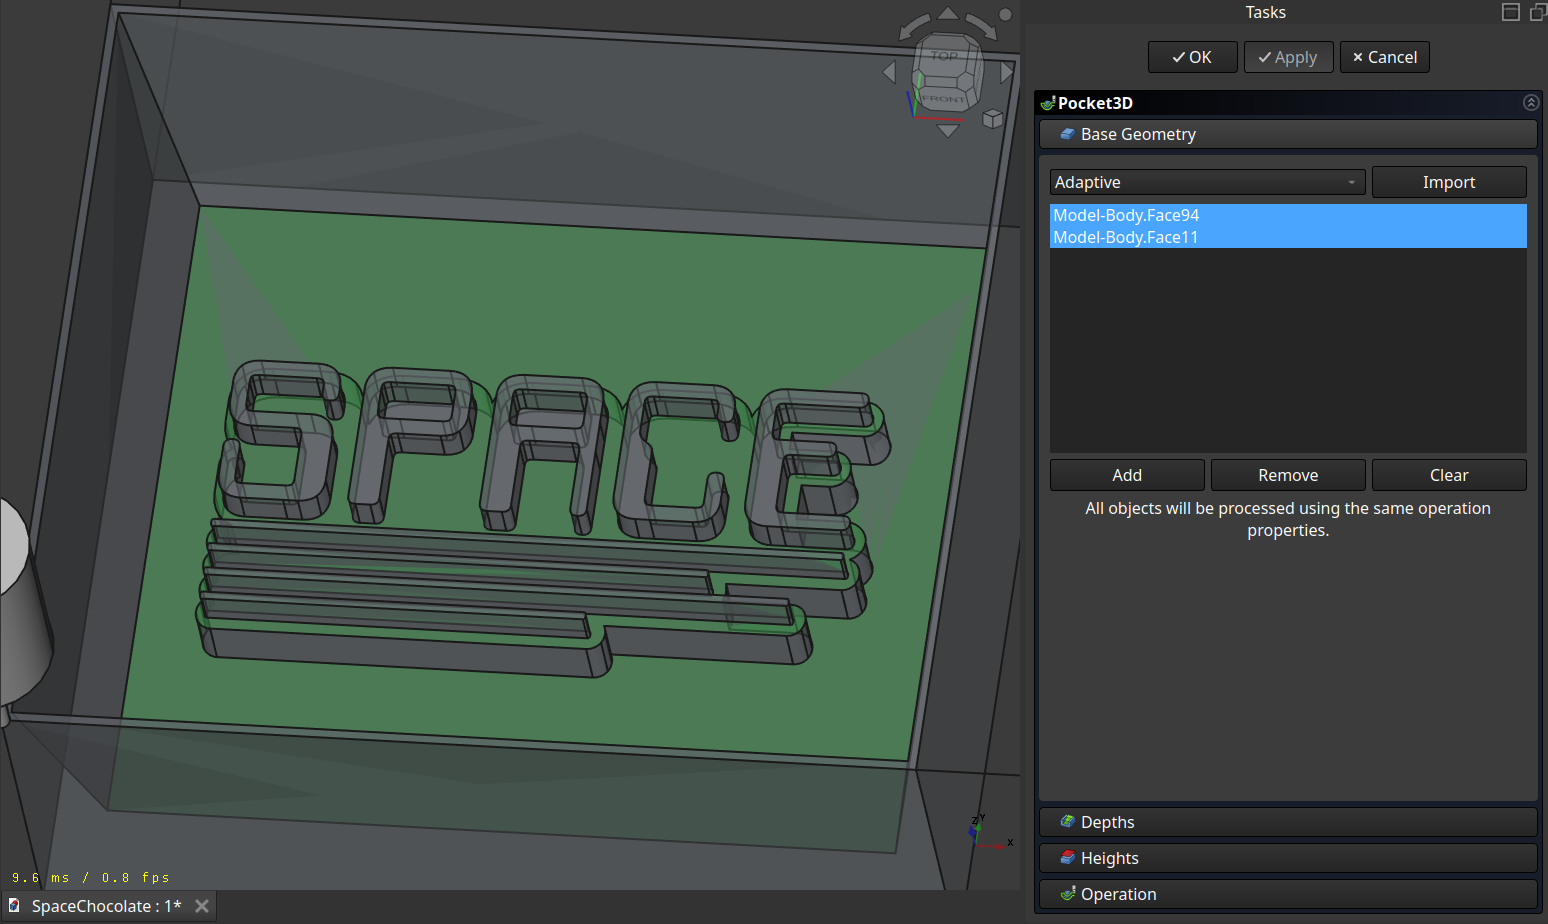Cancel the Pocket3D task
Screen dimensions: 1548x924
1384,57
